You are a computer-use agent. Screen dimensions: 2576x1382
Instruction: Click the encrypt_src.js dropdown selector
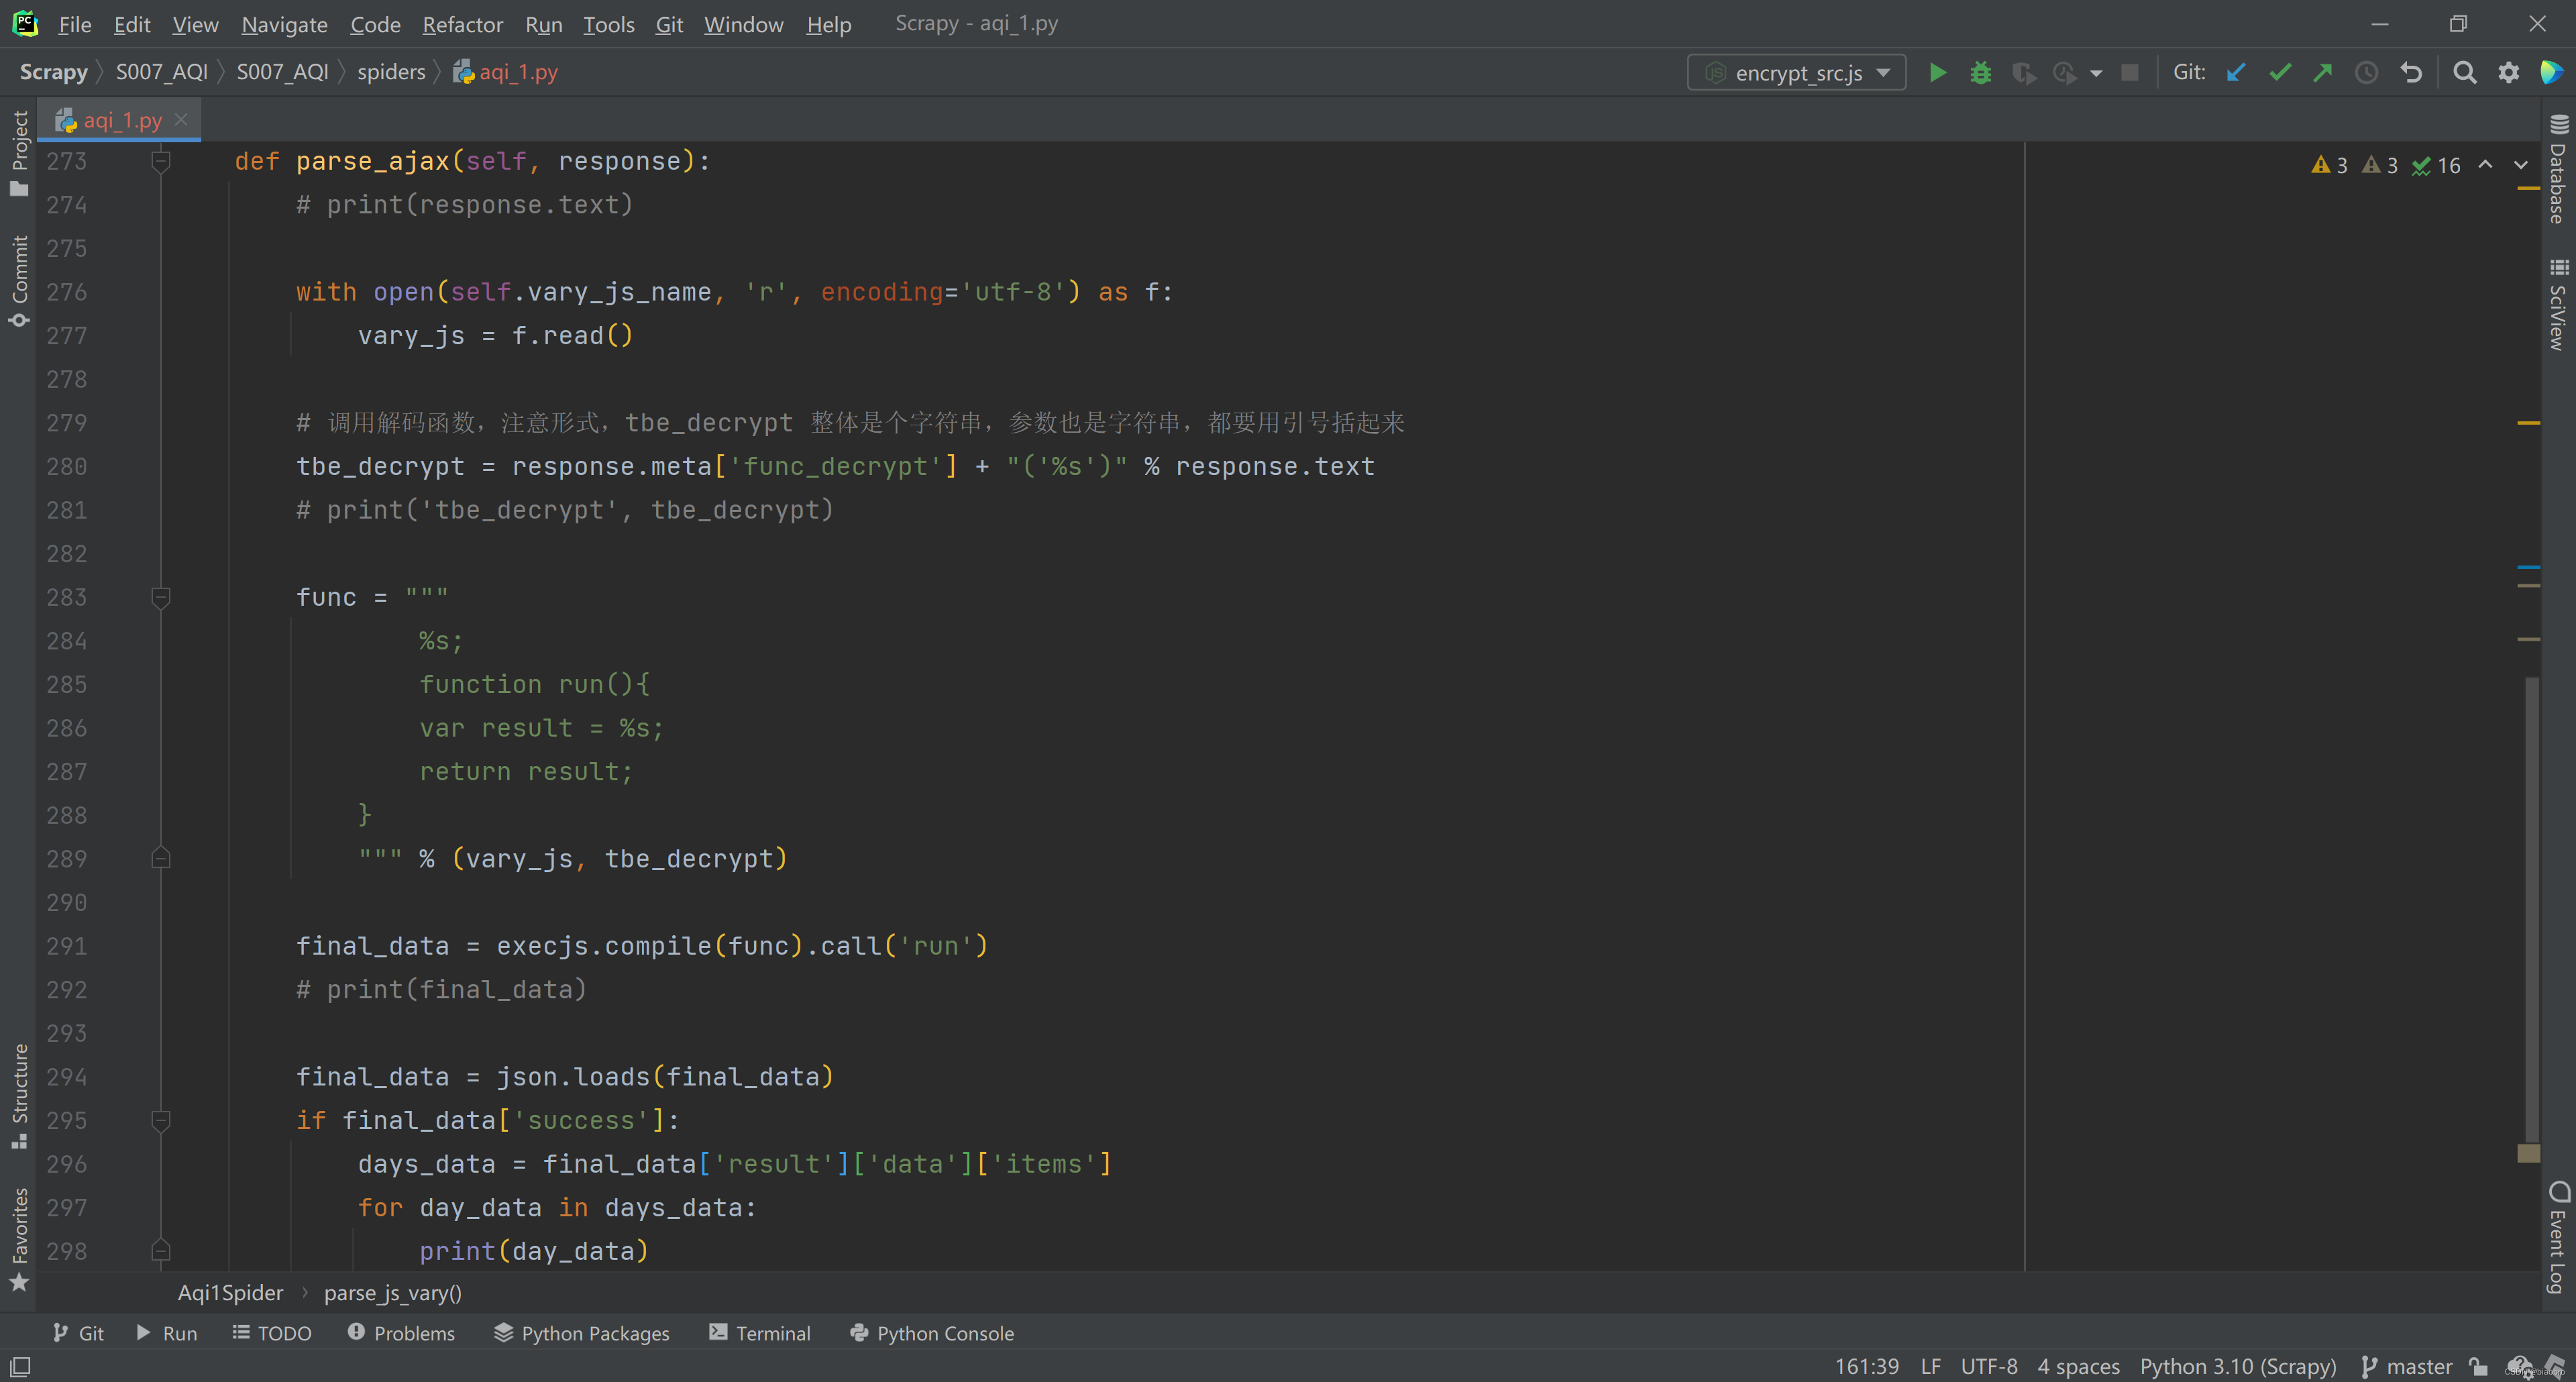point(1797,72)
